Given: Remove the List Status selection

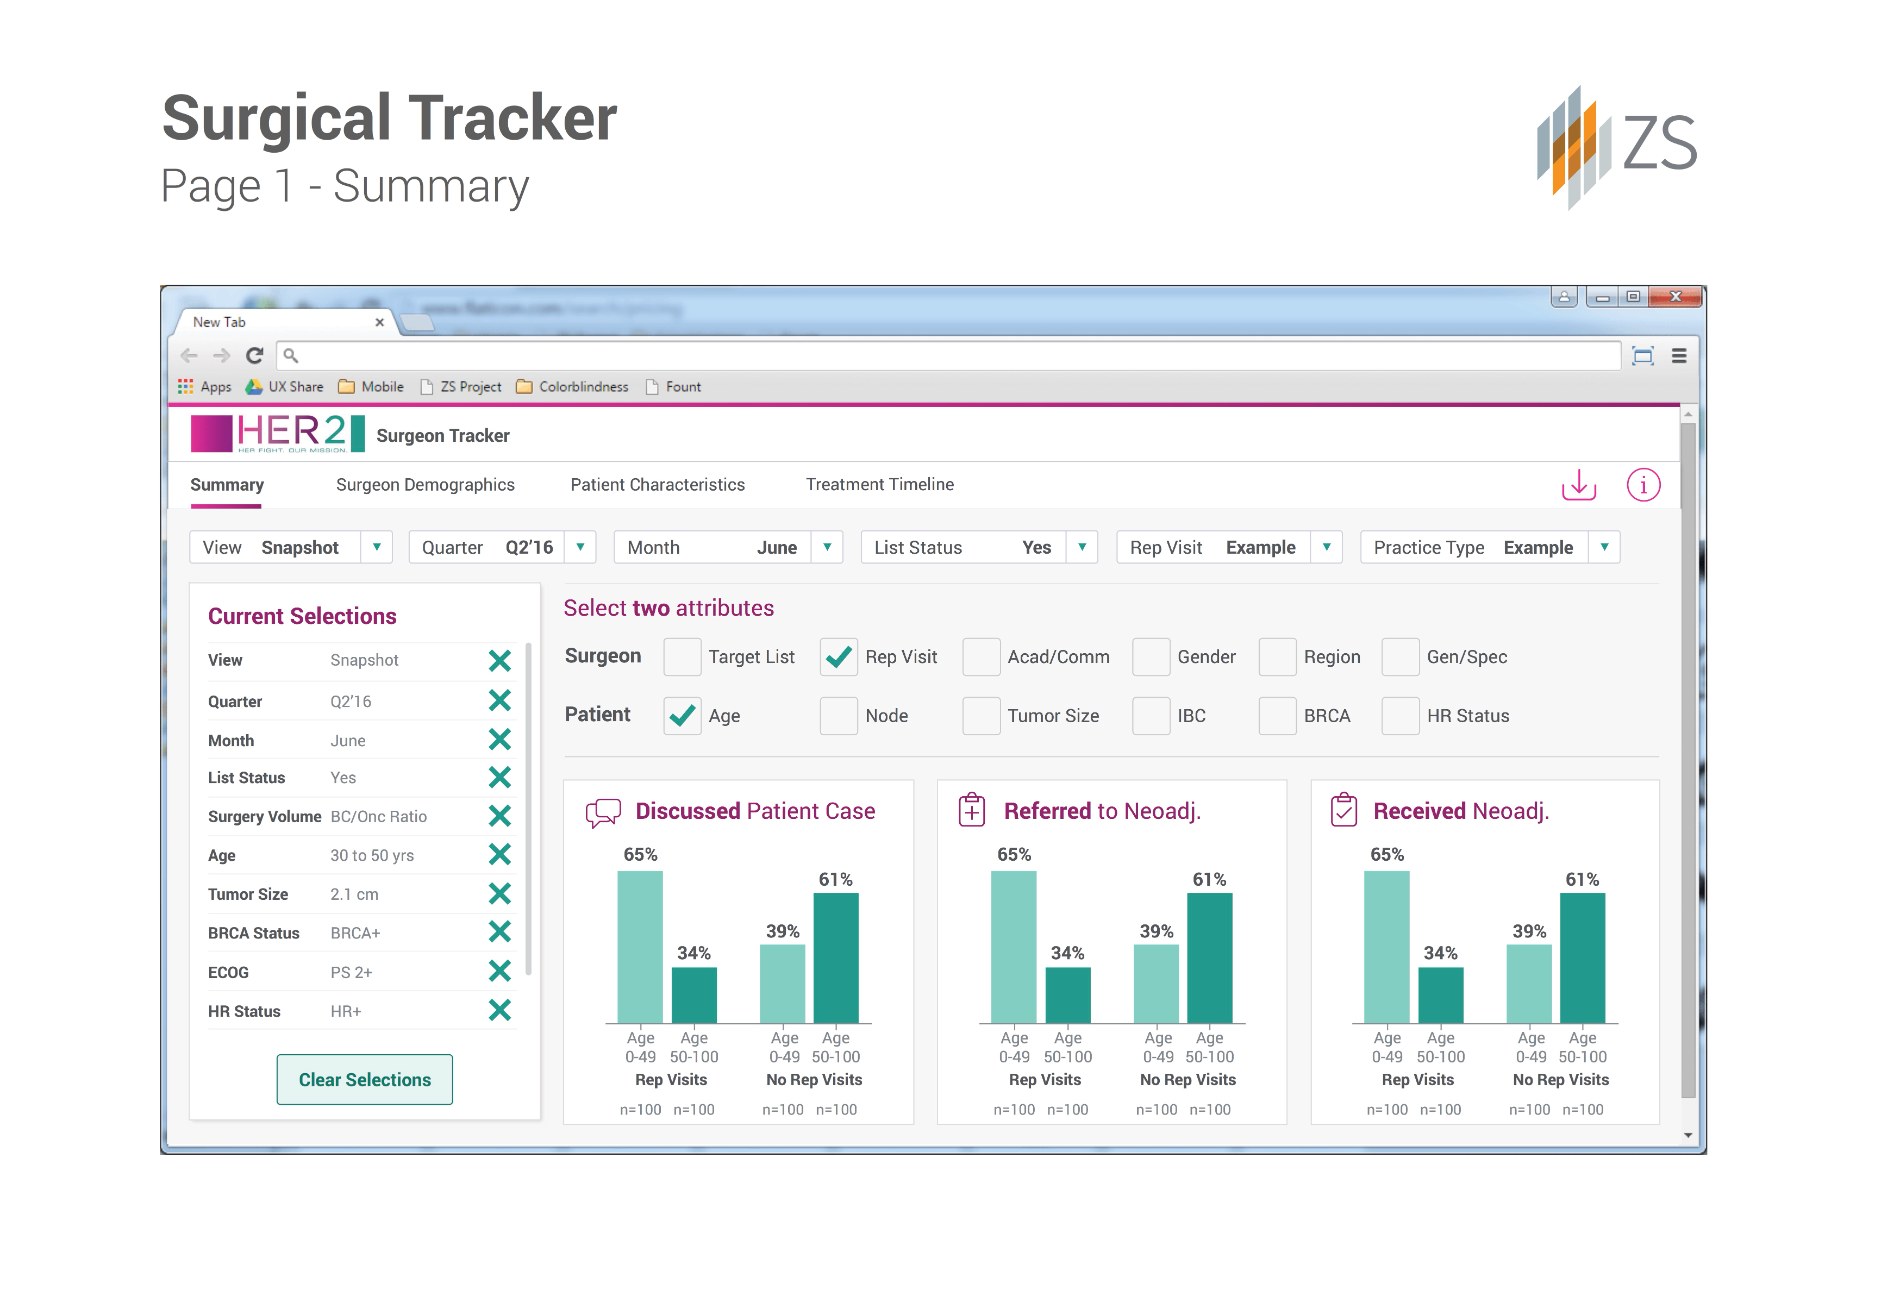Looking at the screenshot, I should 500,777.
